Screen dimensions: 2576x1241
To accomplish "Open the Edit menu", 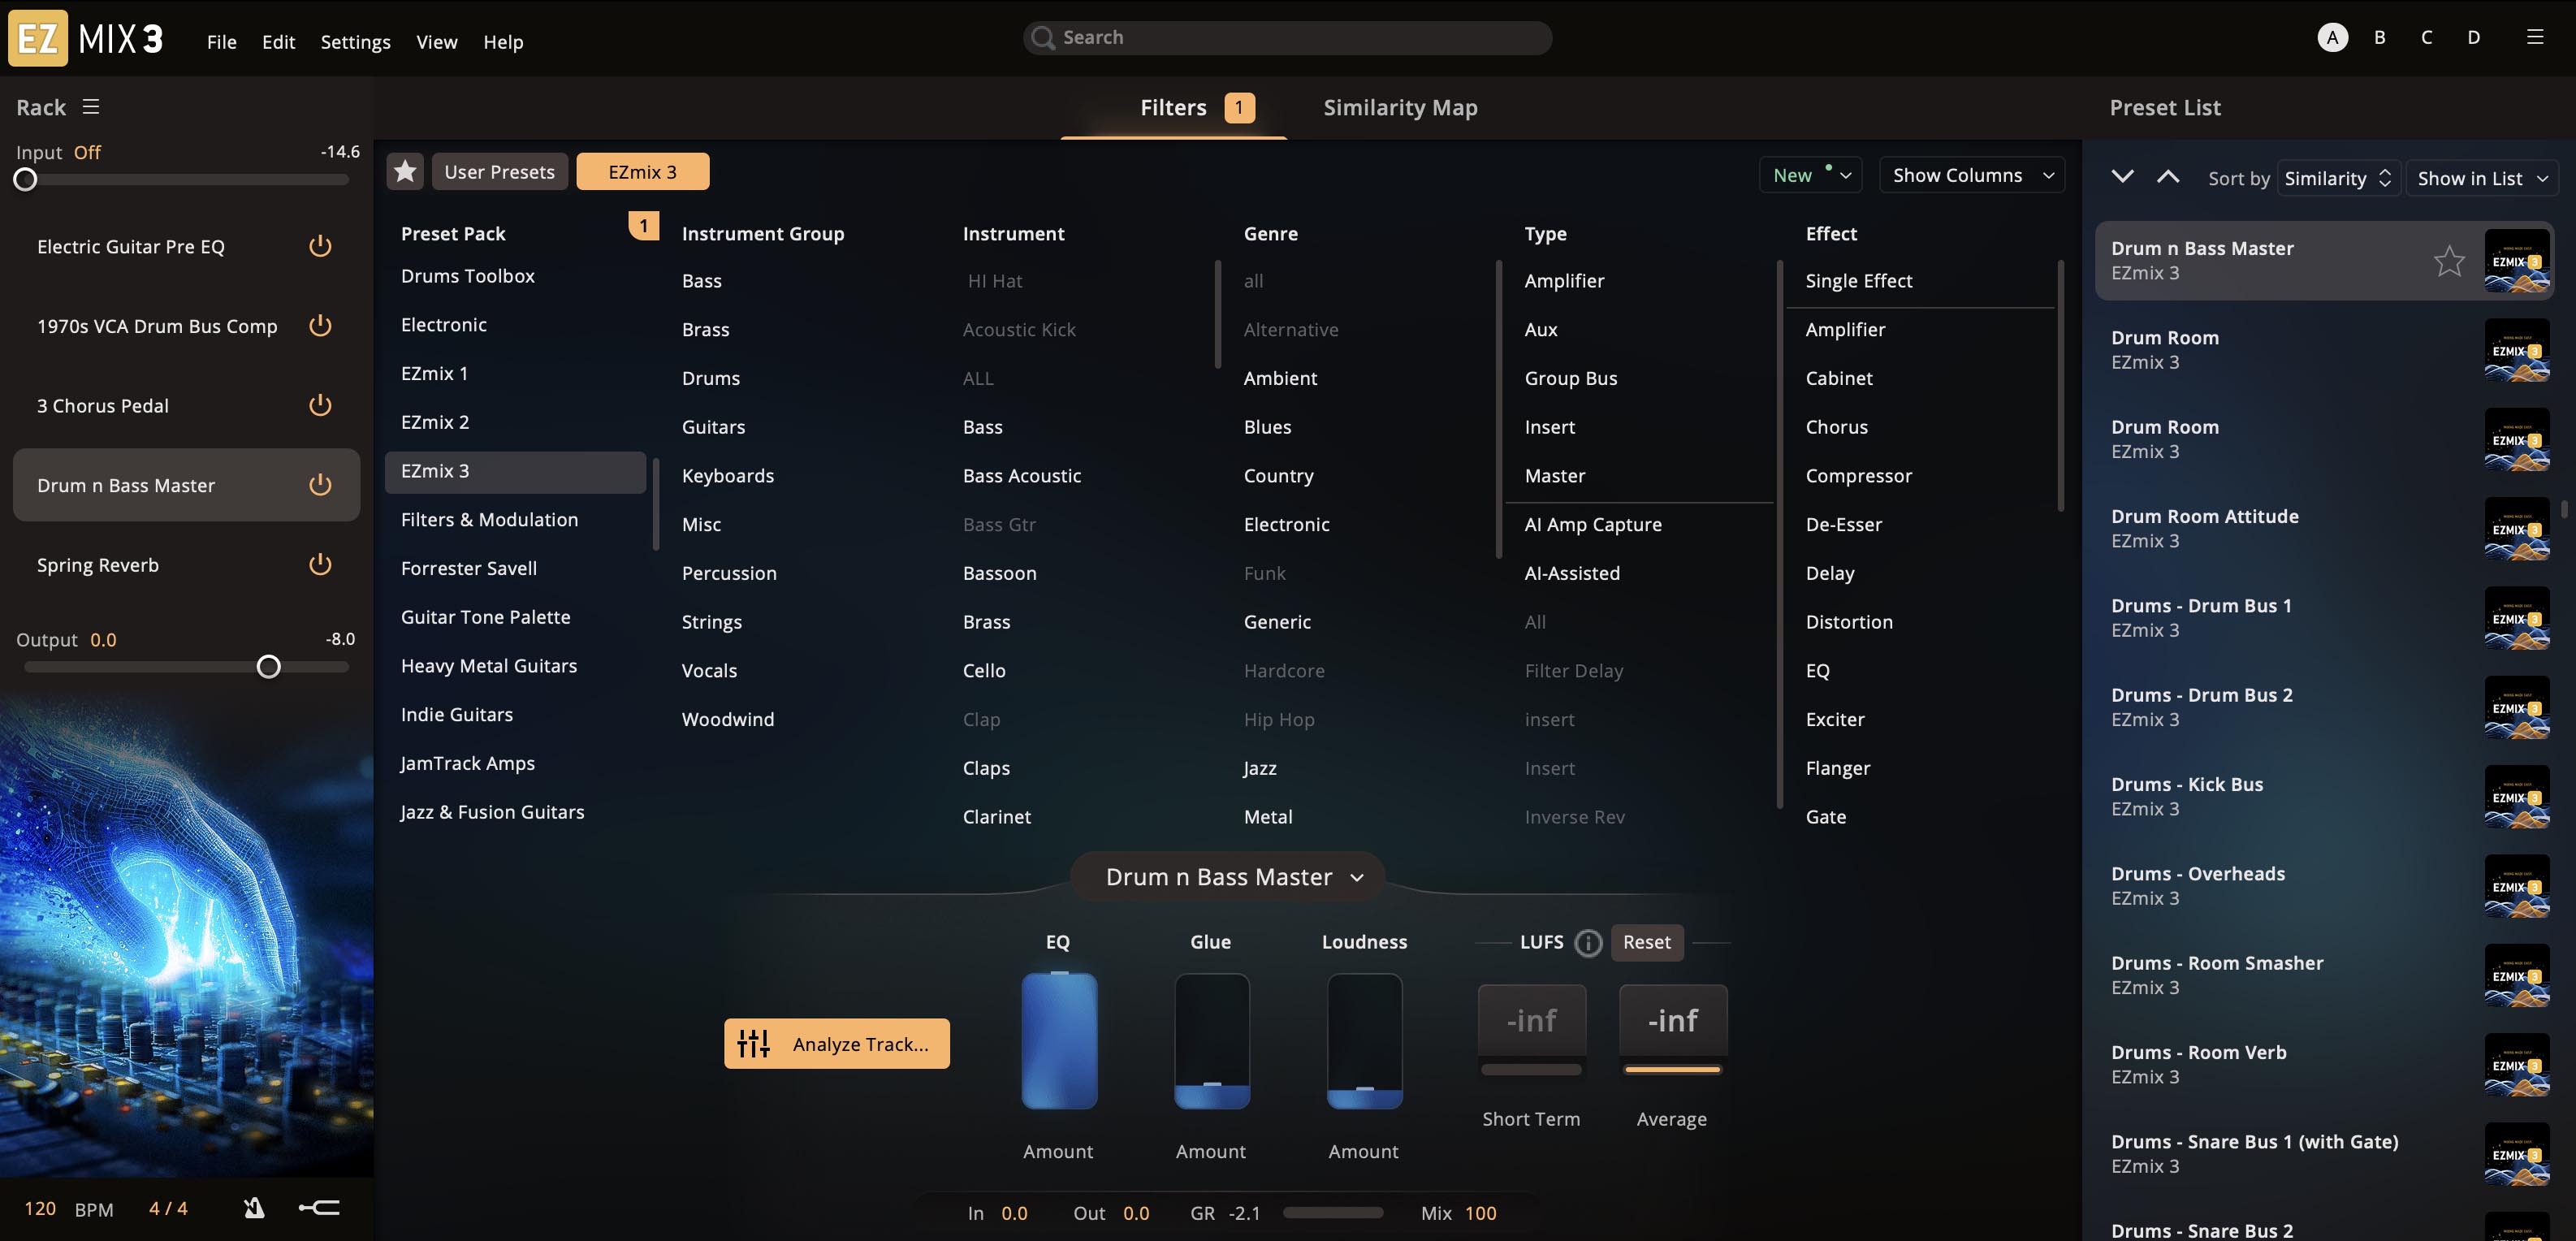I will click(278, 42).
